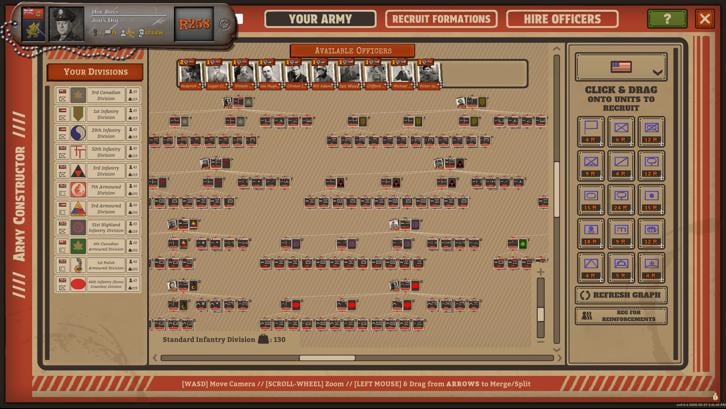This screenshot has width=726, height=409.
Task: Toggle checkbox for 50th Infantry Division
Action: 63,156
